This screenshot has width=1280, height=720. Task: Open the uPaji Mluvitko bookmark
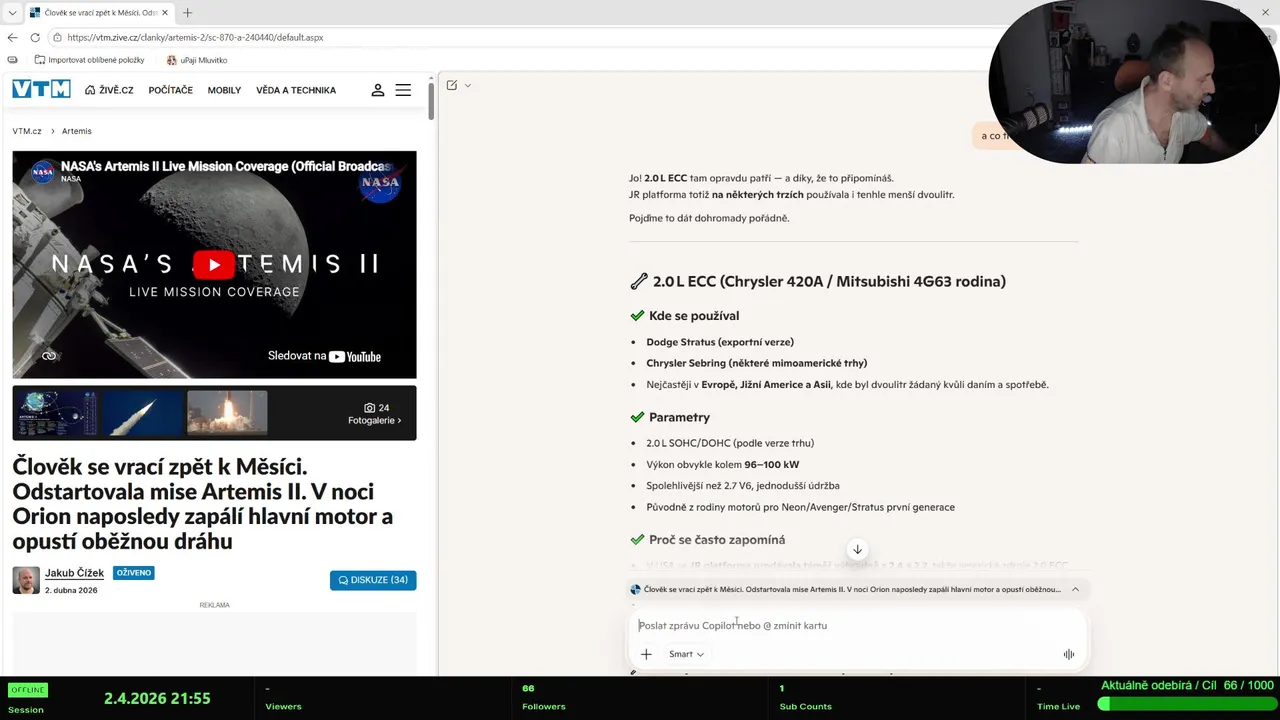click(197, 60)
